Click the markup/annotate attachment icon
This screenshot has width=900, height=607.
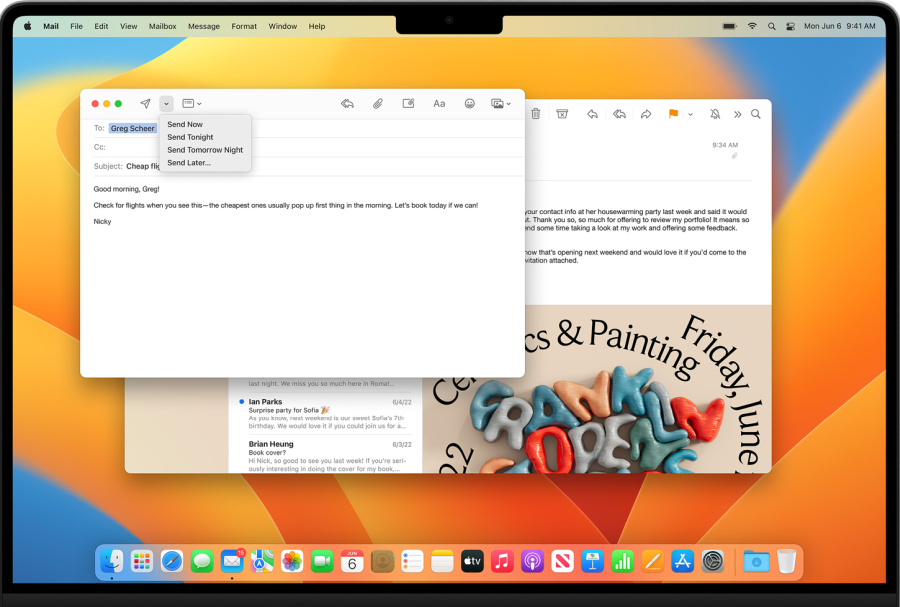(408, 103)
